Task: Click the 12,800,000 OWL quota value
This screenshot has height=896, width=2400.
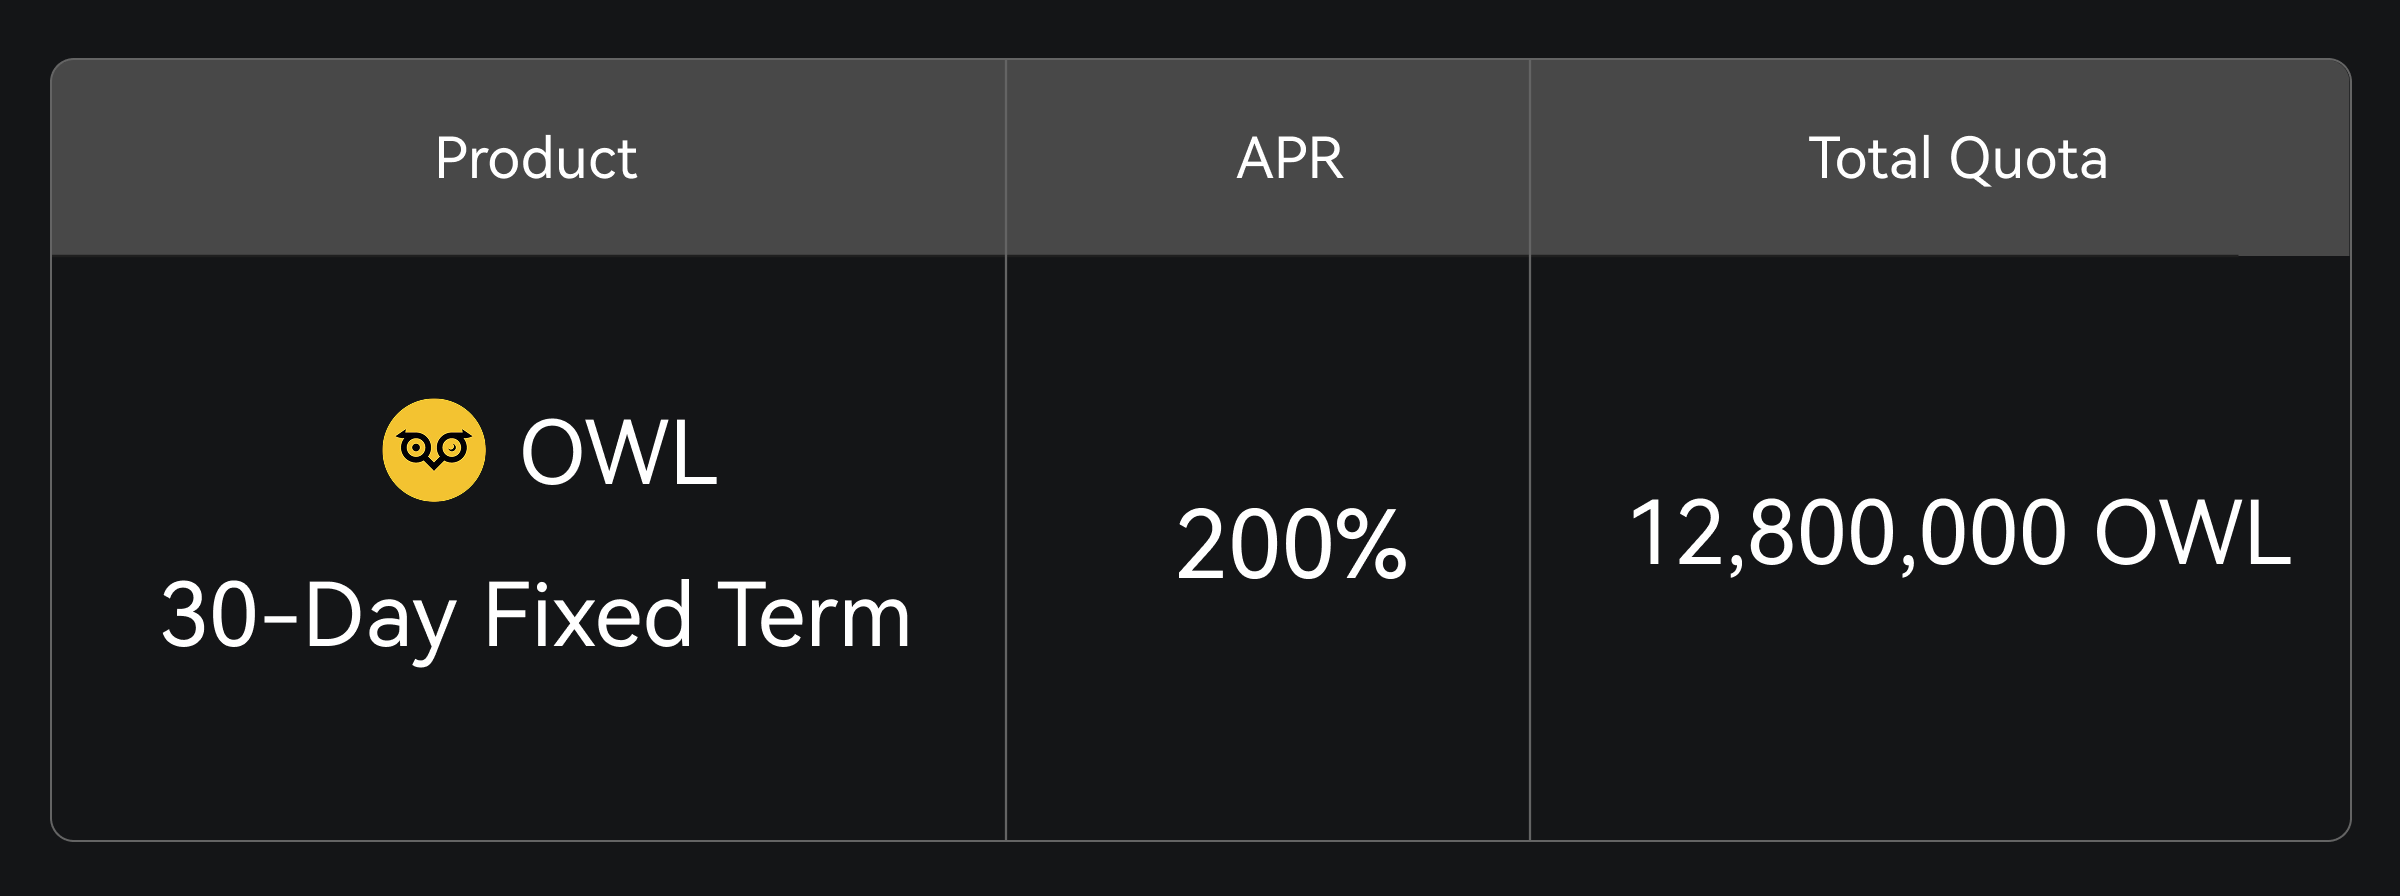Action: click(x=1959, y=533)
